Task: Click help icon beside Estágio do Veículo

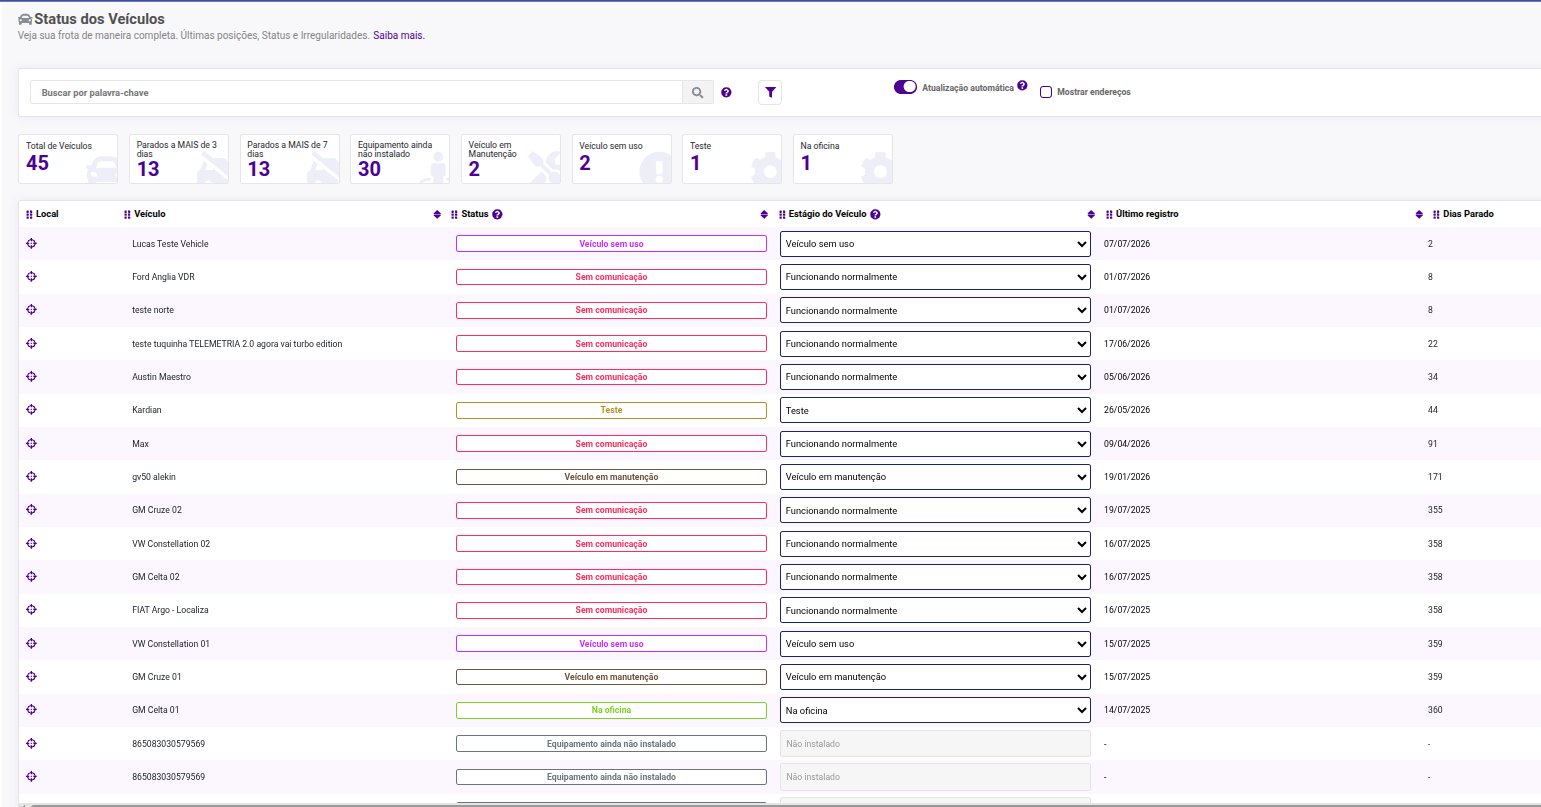Action: [x=875, y=214]
